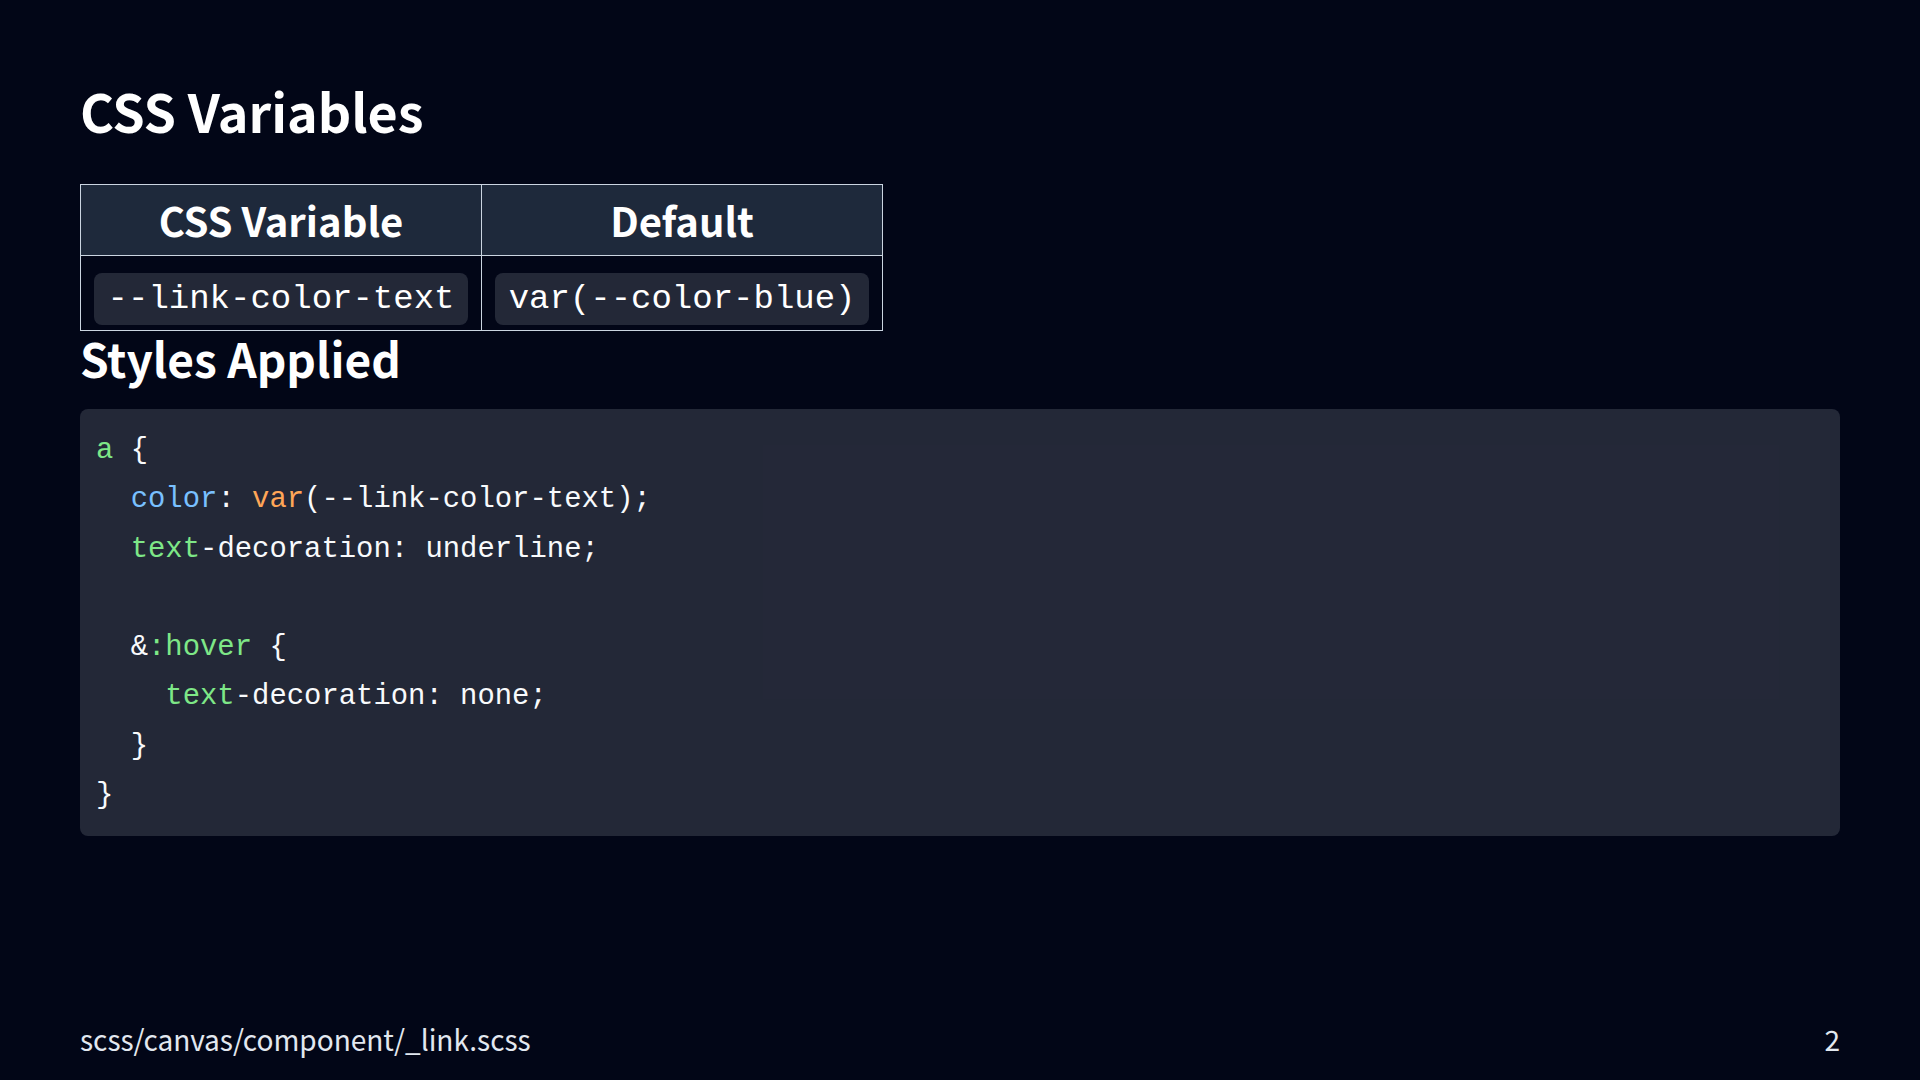Click the "&" before the hover selector

[139, 646]
